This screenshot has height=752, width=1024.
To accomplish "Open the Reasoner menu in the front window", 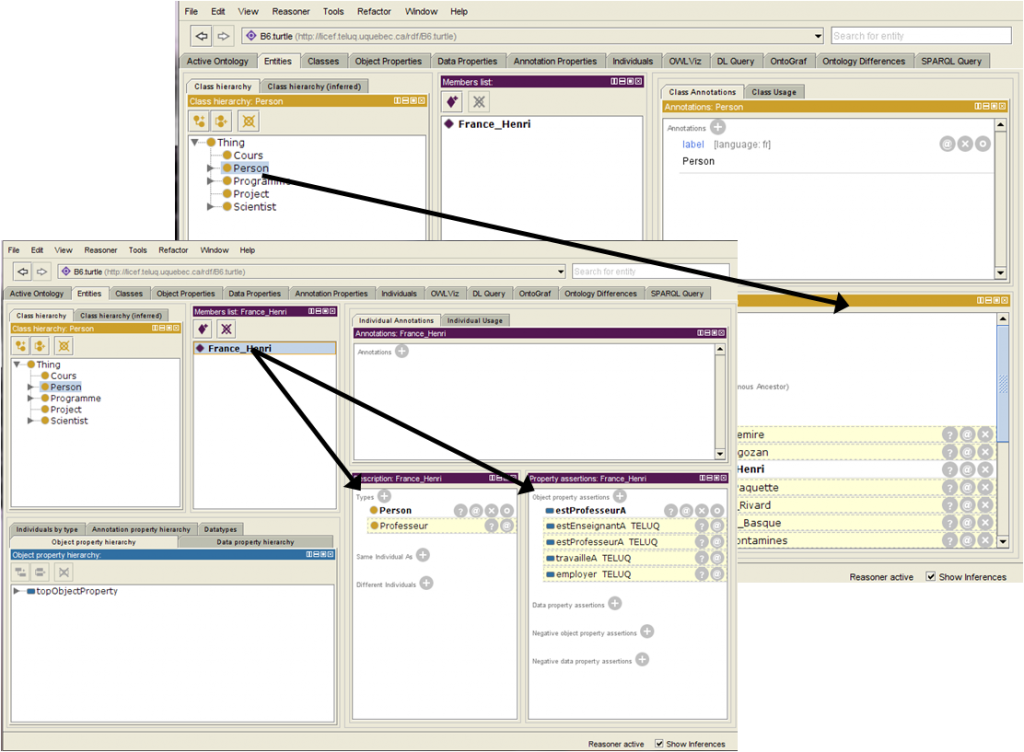I will coord(100,250).
